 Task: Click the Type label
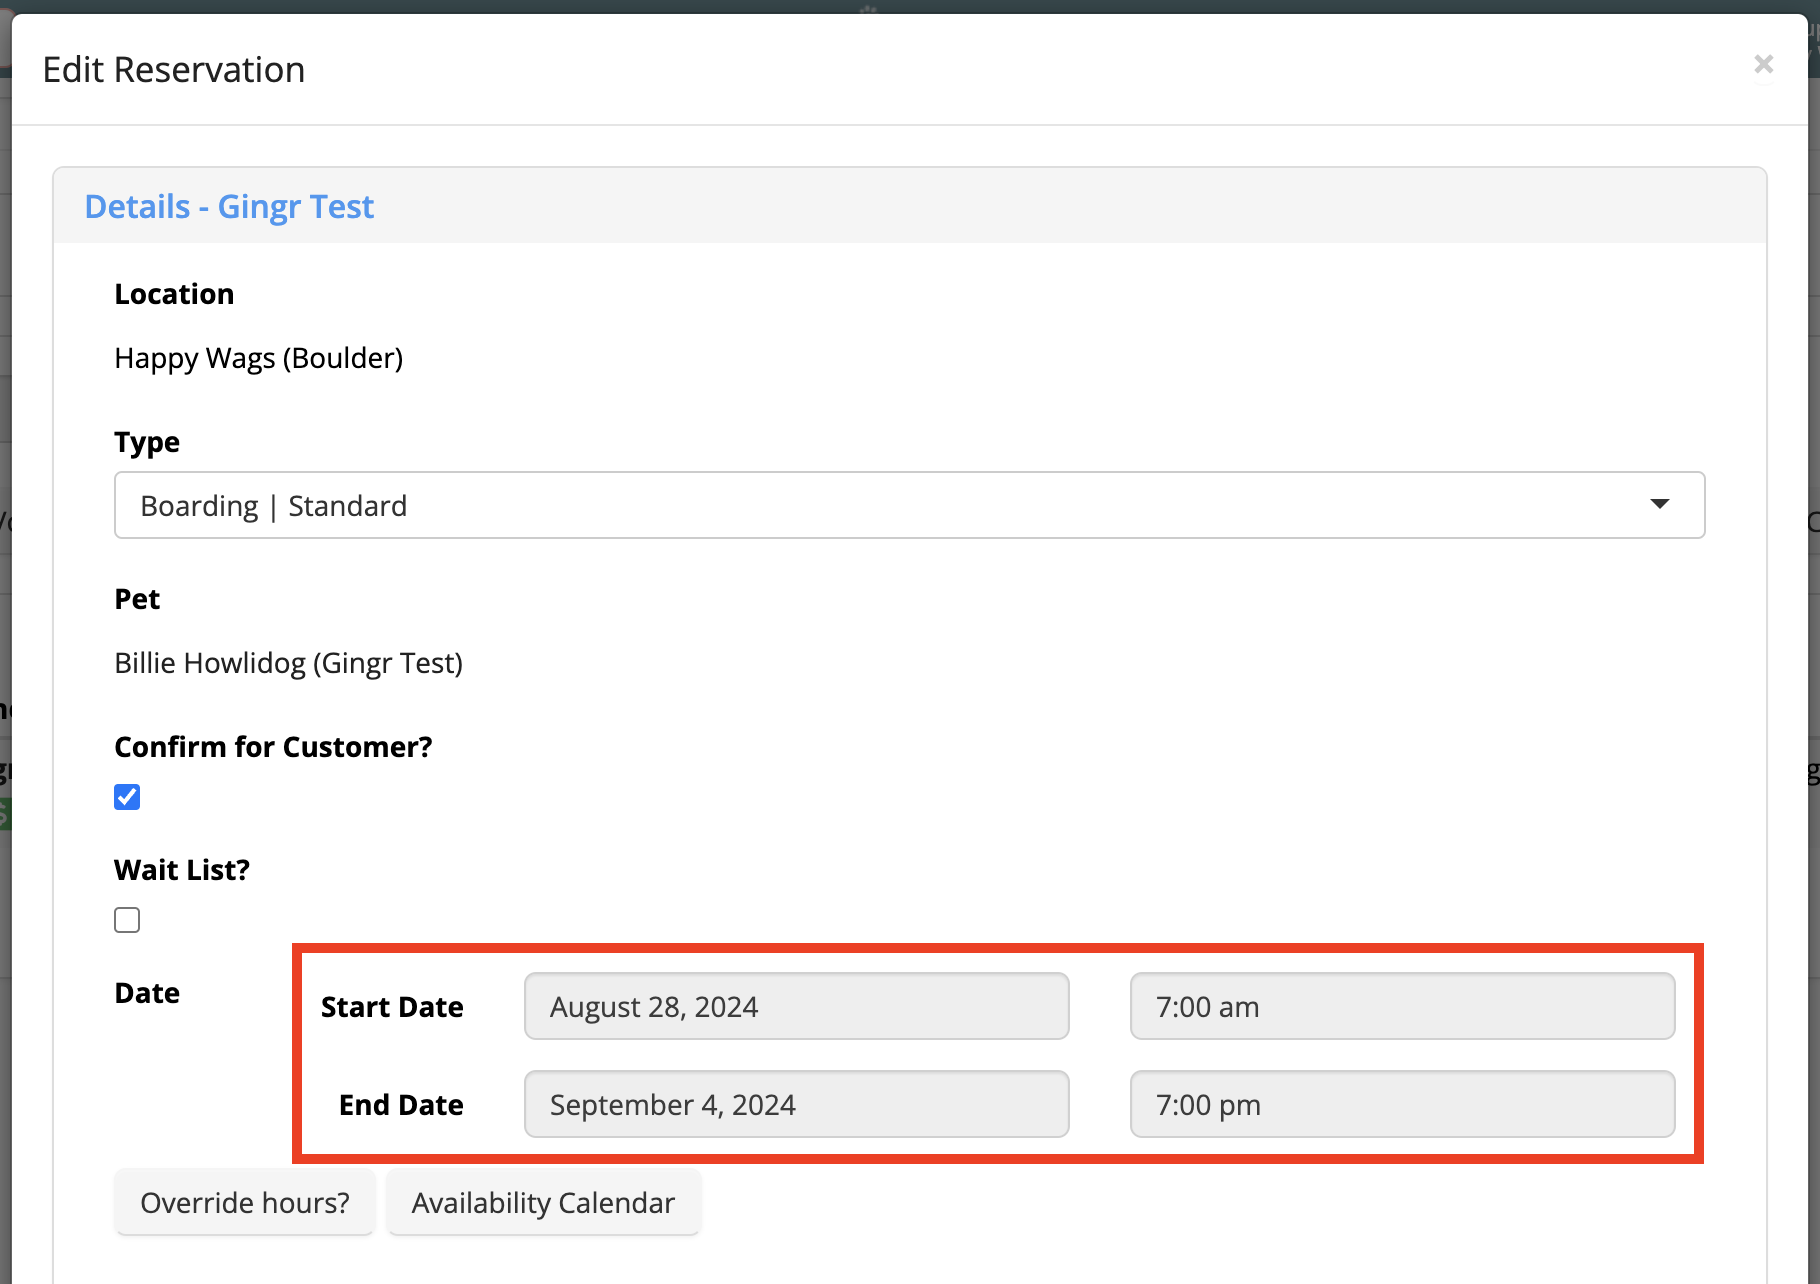click(147, 442)
